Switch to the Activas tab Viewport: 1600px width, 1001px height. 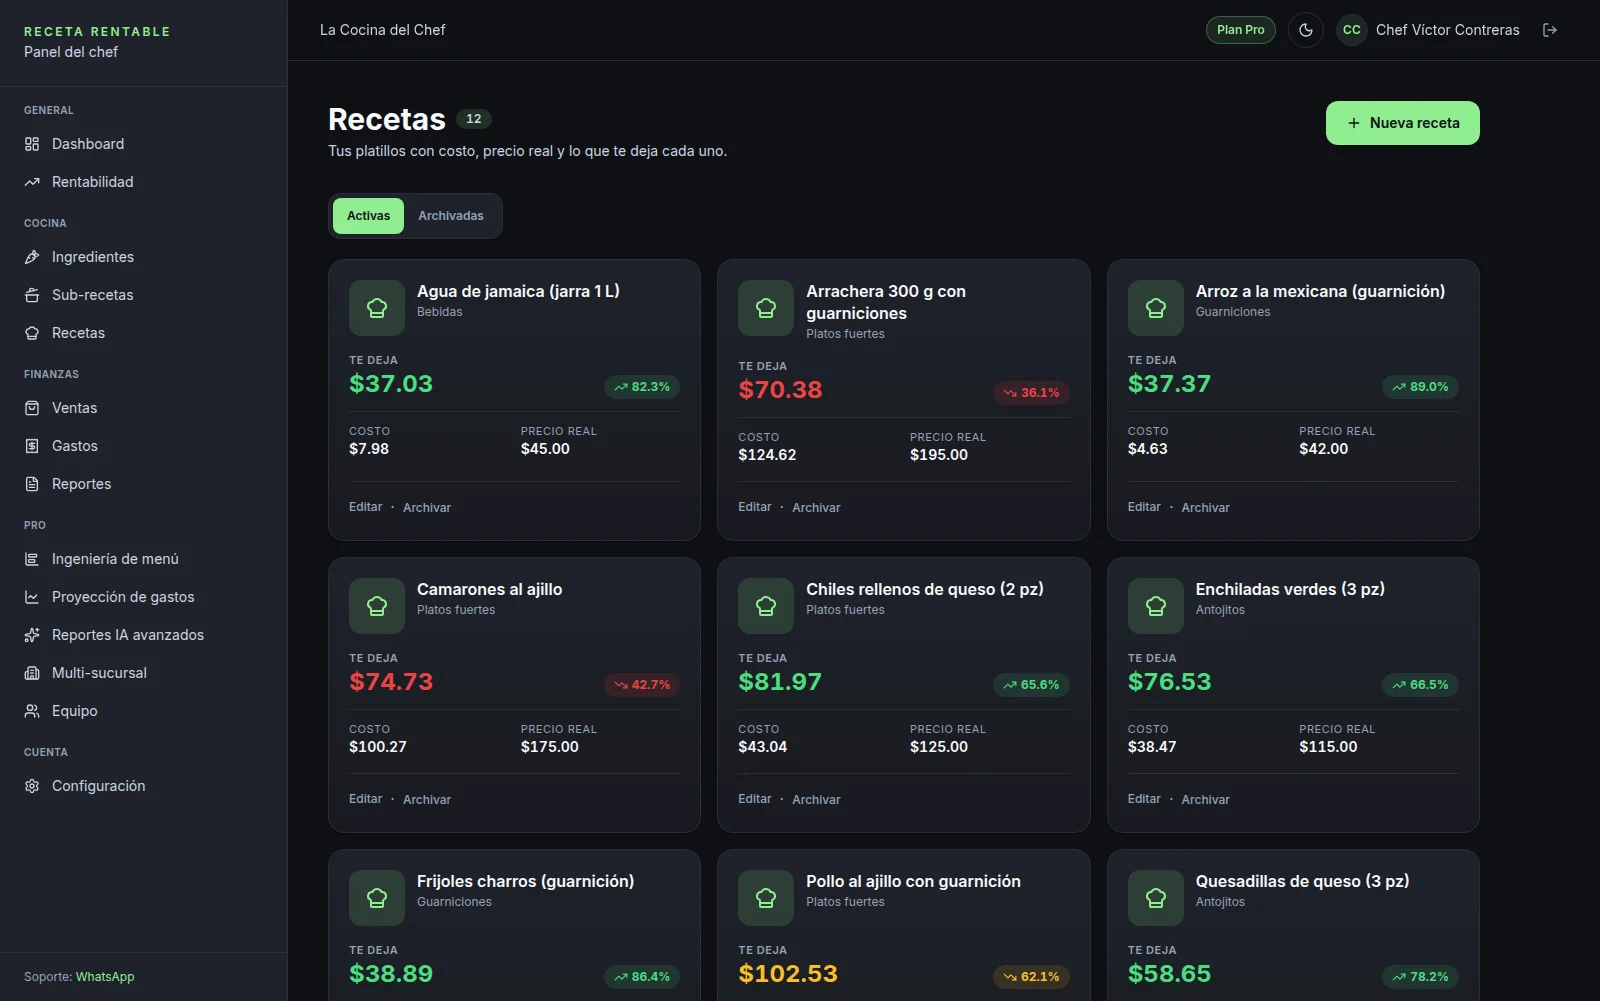pos(368,216)
